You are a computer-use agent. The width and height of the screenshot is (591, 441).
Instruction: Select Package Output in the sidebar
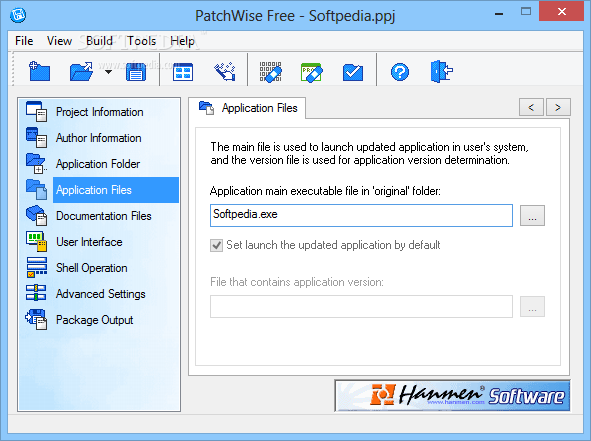click(95, 320)
